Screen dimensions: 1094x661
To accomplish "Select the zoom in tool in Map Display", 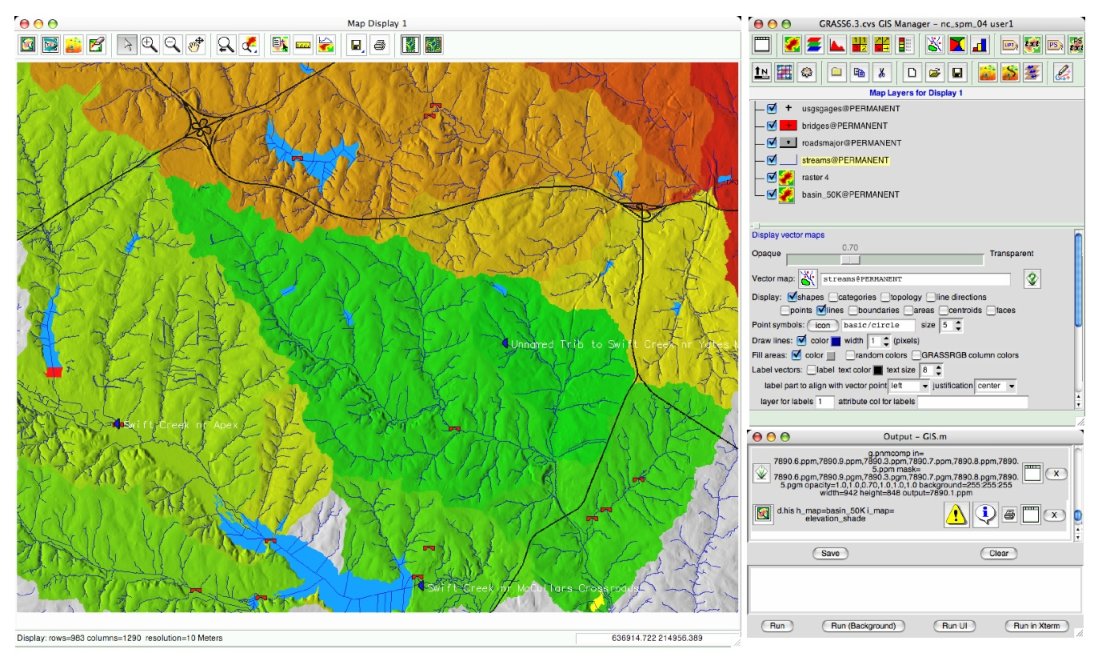I will click(150, 44).
